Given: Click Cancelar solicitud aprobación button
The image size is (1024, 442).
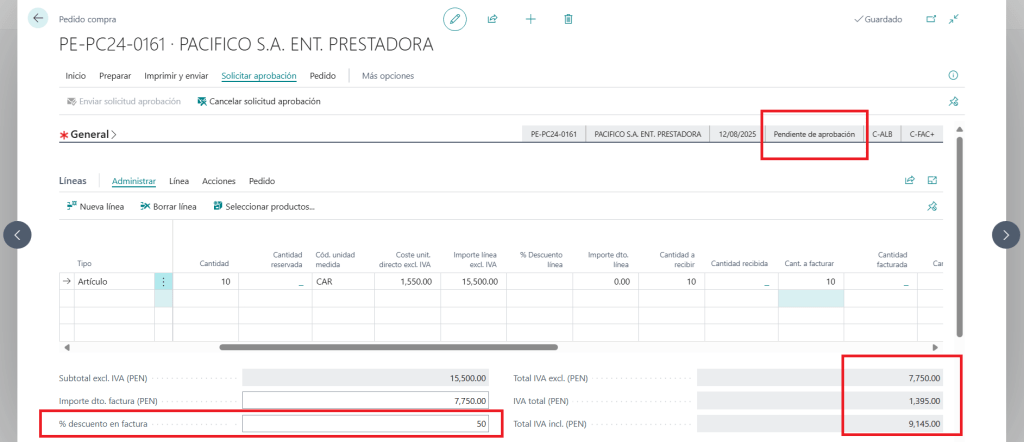Looking at the screenshot, I should tap(259, 101).
